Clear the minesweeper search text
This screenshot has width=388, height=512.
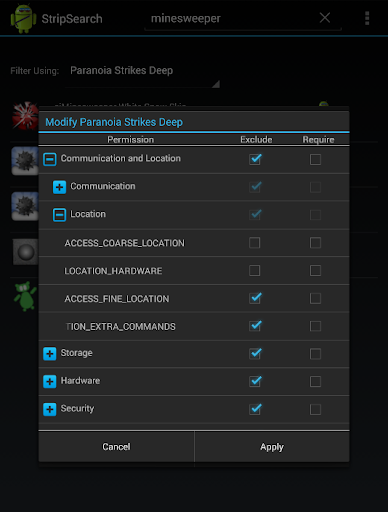pos(325,18)
